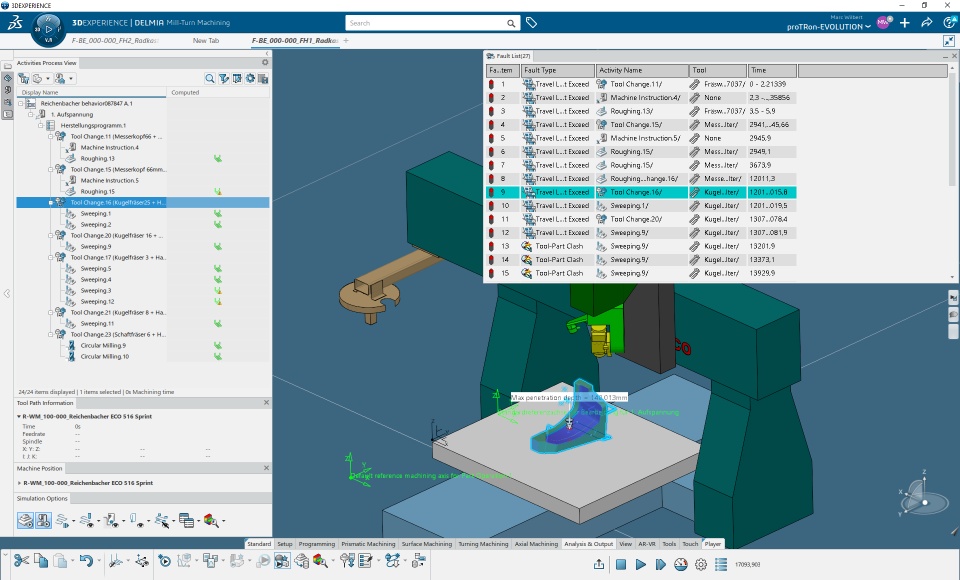
Task: Open the add (plus) menu in top bar
Action: [905, 23]
